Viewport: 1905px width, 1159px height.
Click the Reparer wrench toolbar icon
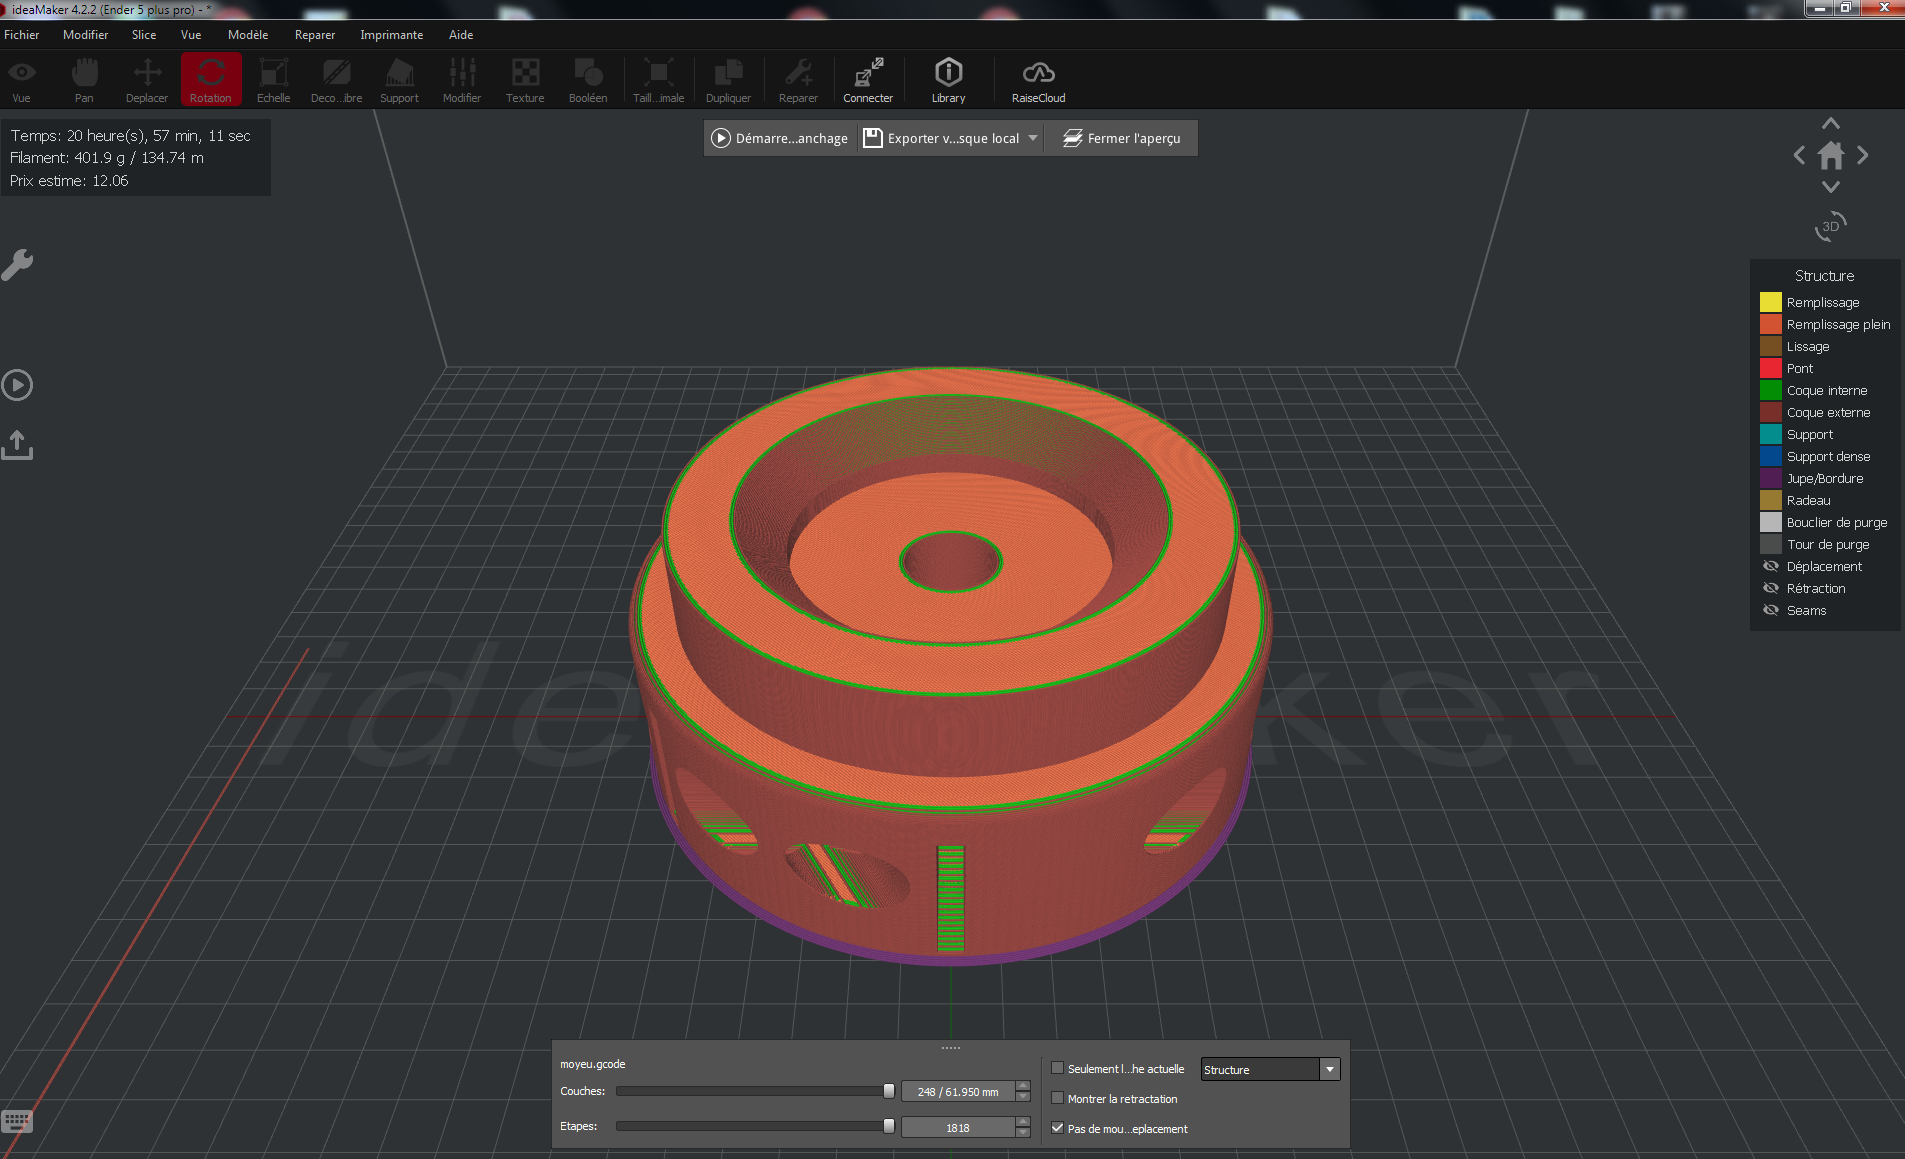[x=798, y=79]
